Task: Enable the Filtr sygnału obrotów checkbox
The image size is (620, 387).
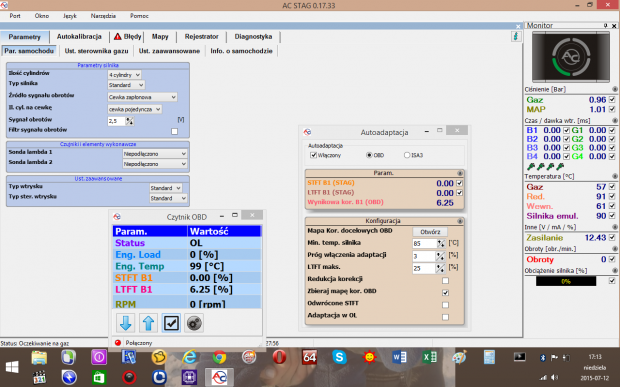Action: [x=174, y=131]
